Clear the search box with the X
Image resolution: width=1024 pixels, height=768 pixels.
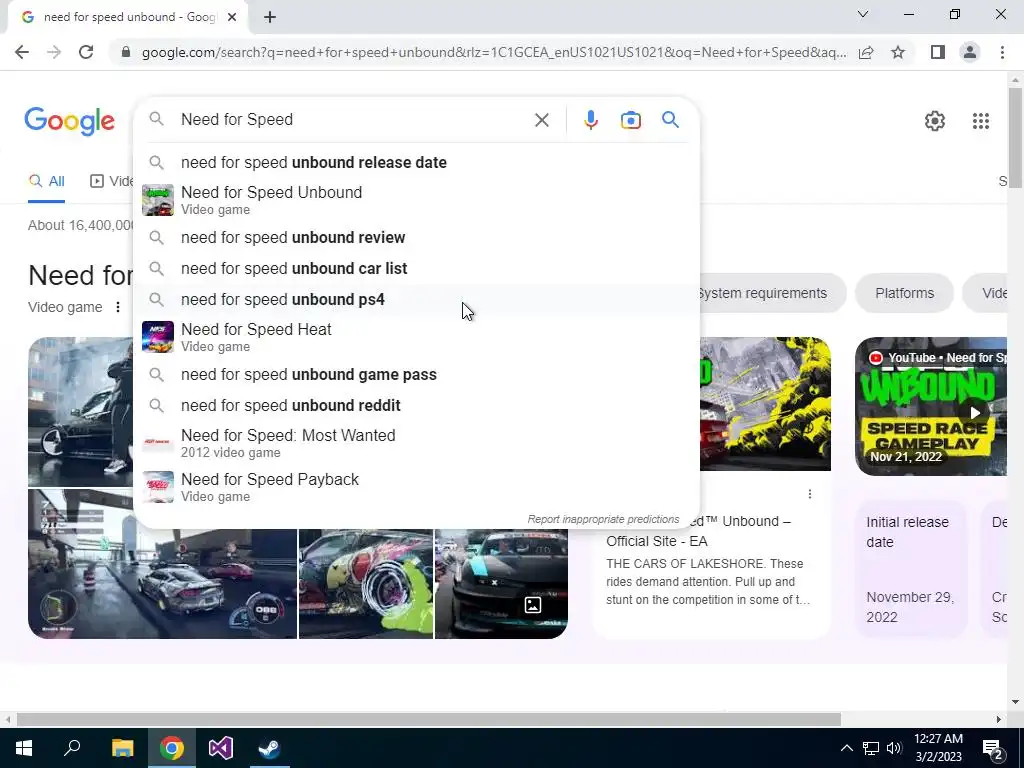(541, 120)
